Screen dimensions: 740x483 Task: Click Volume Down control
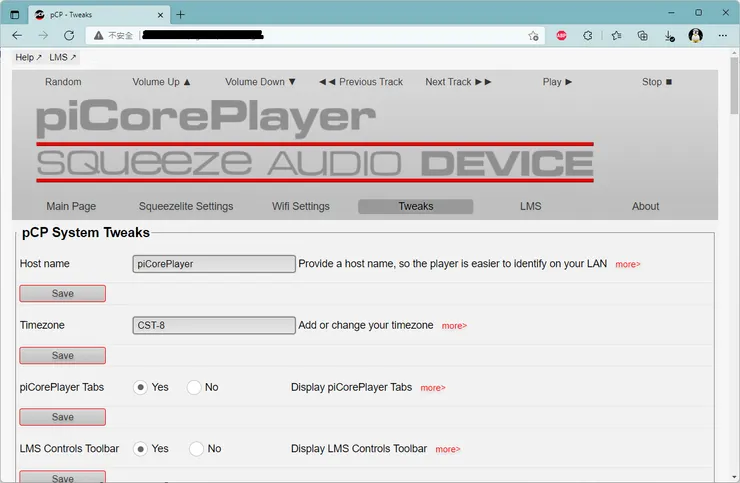[x=260, y=82]
